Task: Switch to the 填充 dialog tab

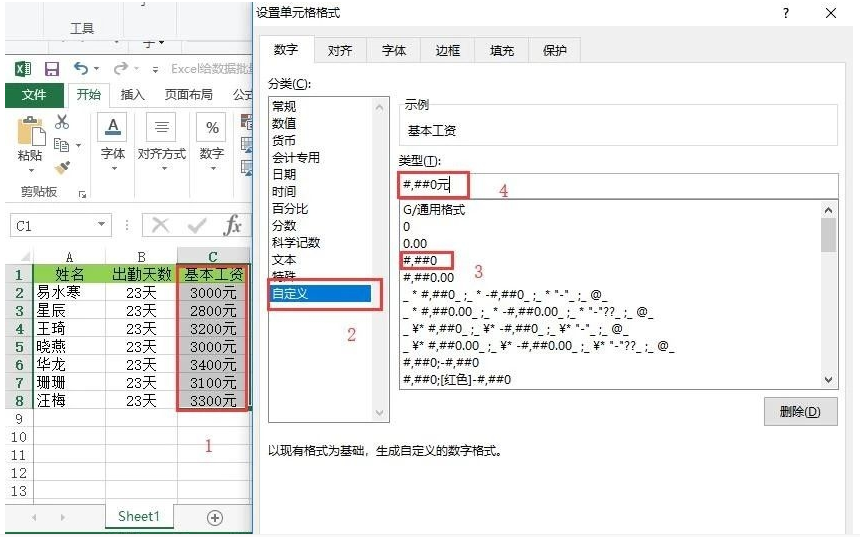Action: click(502, 50)
